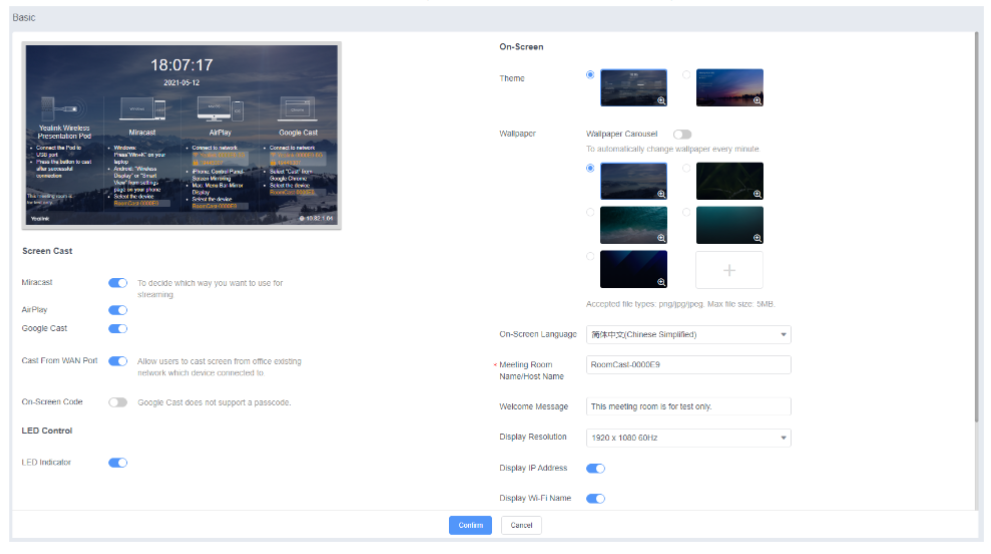Zoom the dark green wallpaper via magnifier icon
The image size is (991, 554).
(757, 194)
